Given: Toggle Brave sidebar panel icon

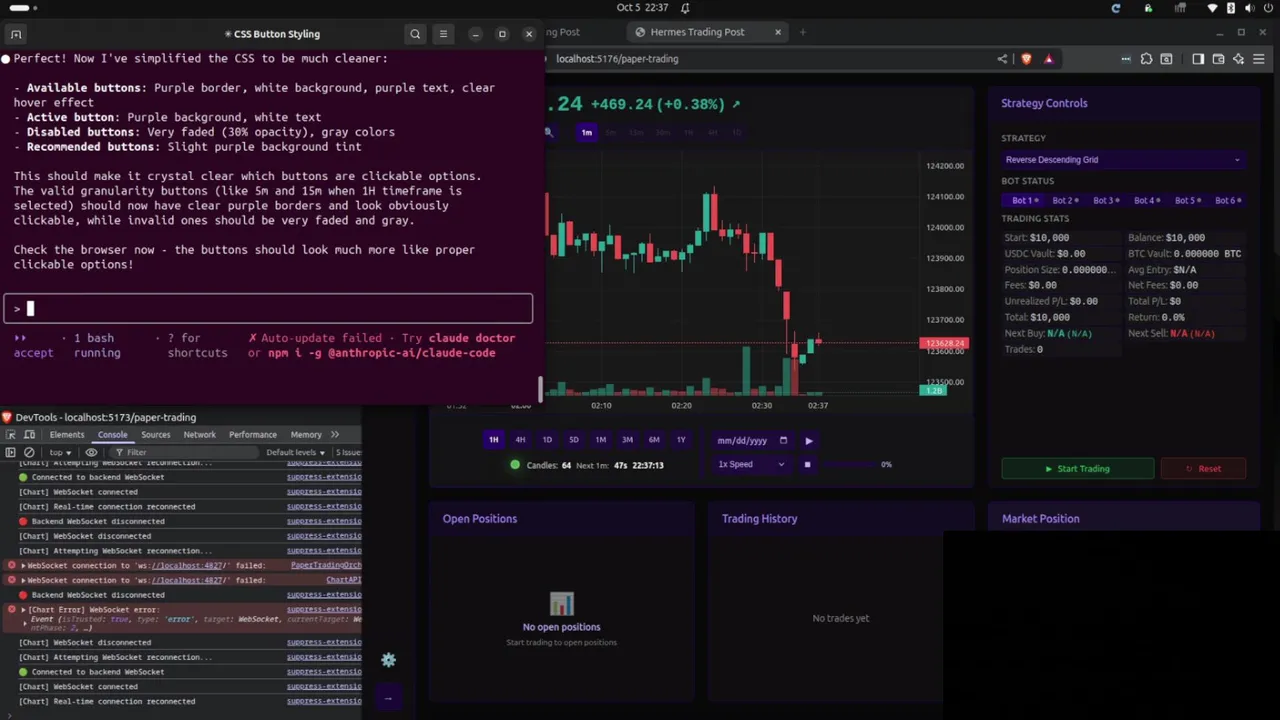Looking at the screenshot, I should [x=1198, y=59].
